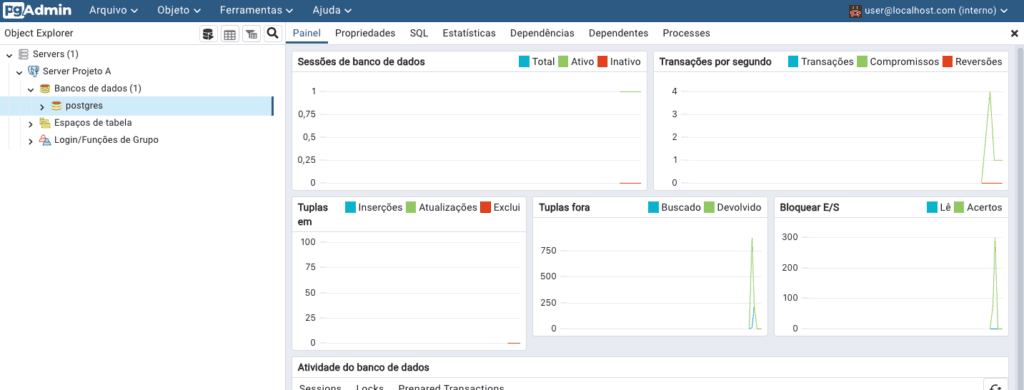Click the Lê legend color swatch
Screen dimensions: 1024x390
pyautogui.click(x=932, y=207)
